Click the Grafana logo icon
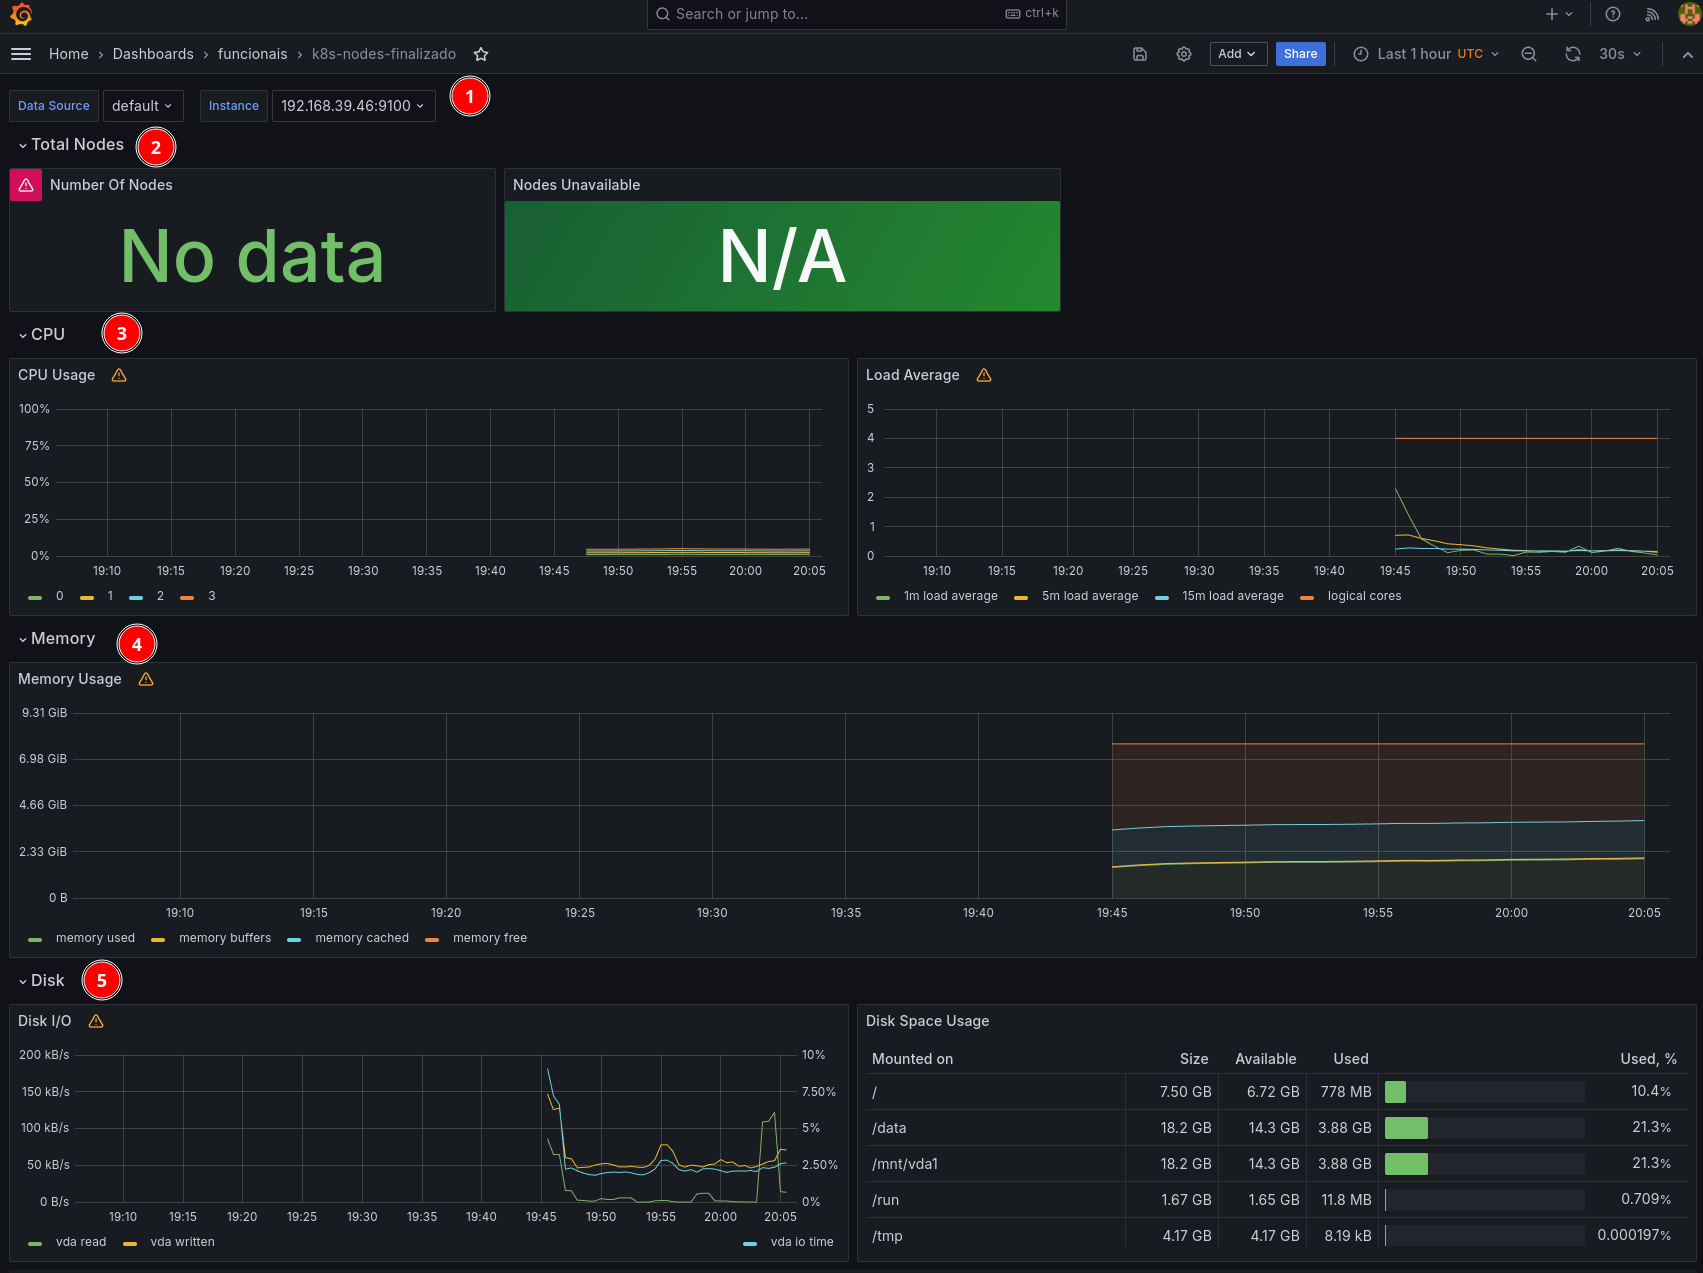1703x1273 pixels. (21, 14)
